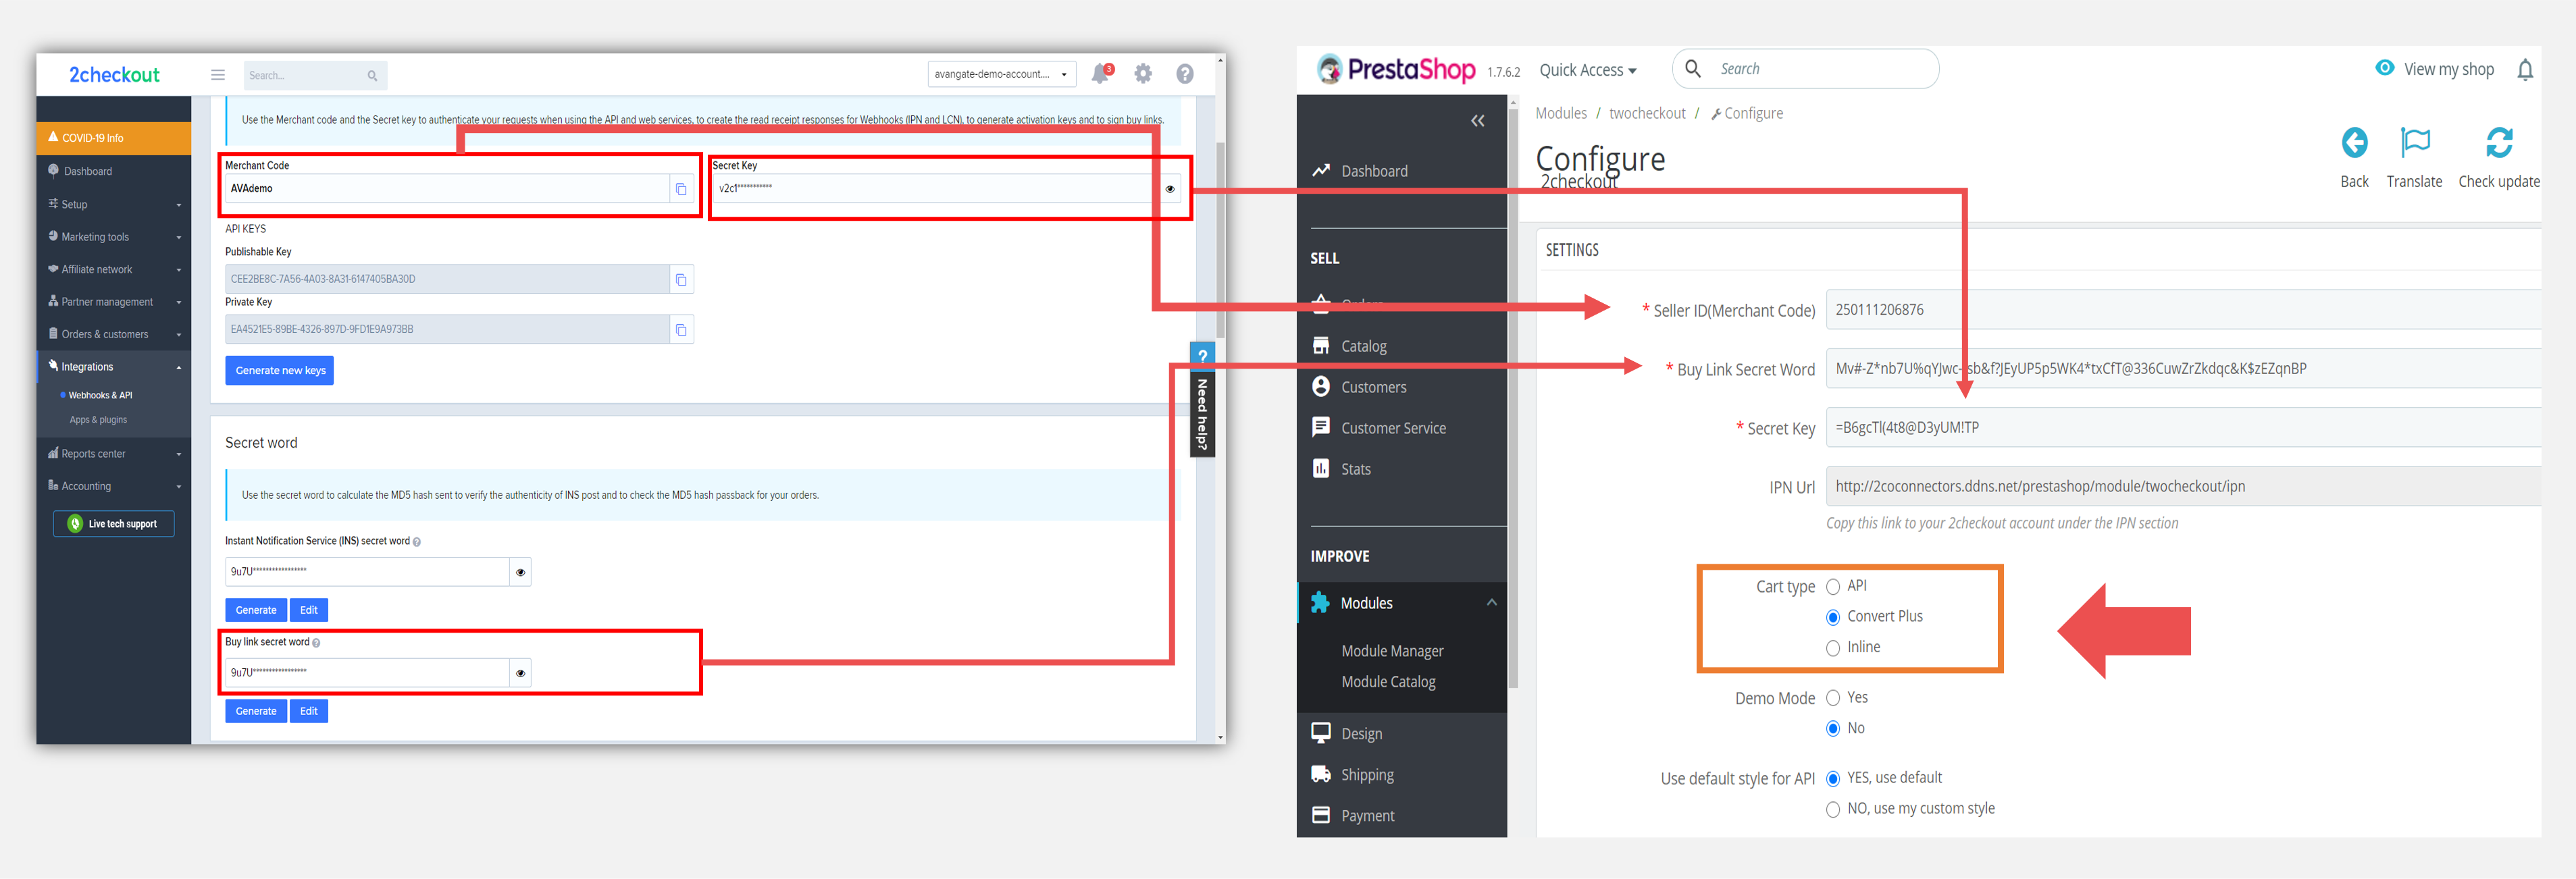Click Generate under INS secret word
Viewport: 2576px width, 879px height.
pos(256,610)
